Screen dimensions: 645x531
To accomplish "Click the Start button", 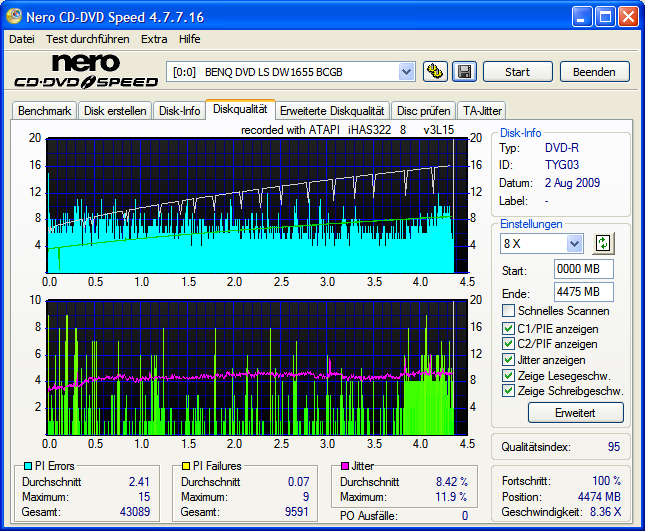I will (517, 72).
